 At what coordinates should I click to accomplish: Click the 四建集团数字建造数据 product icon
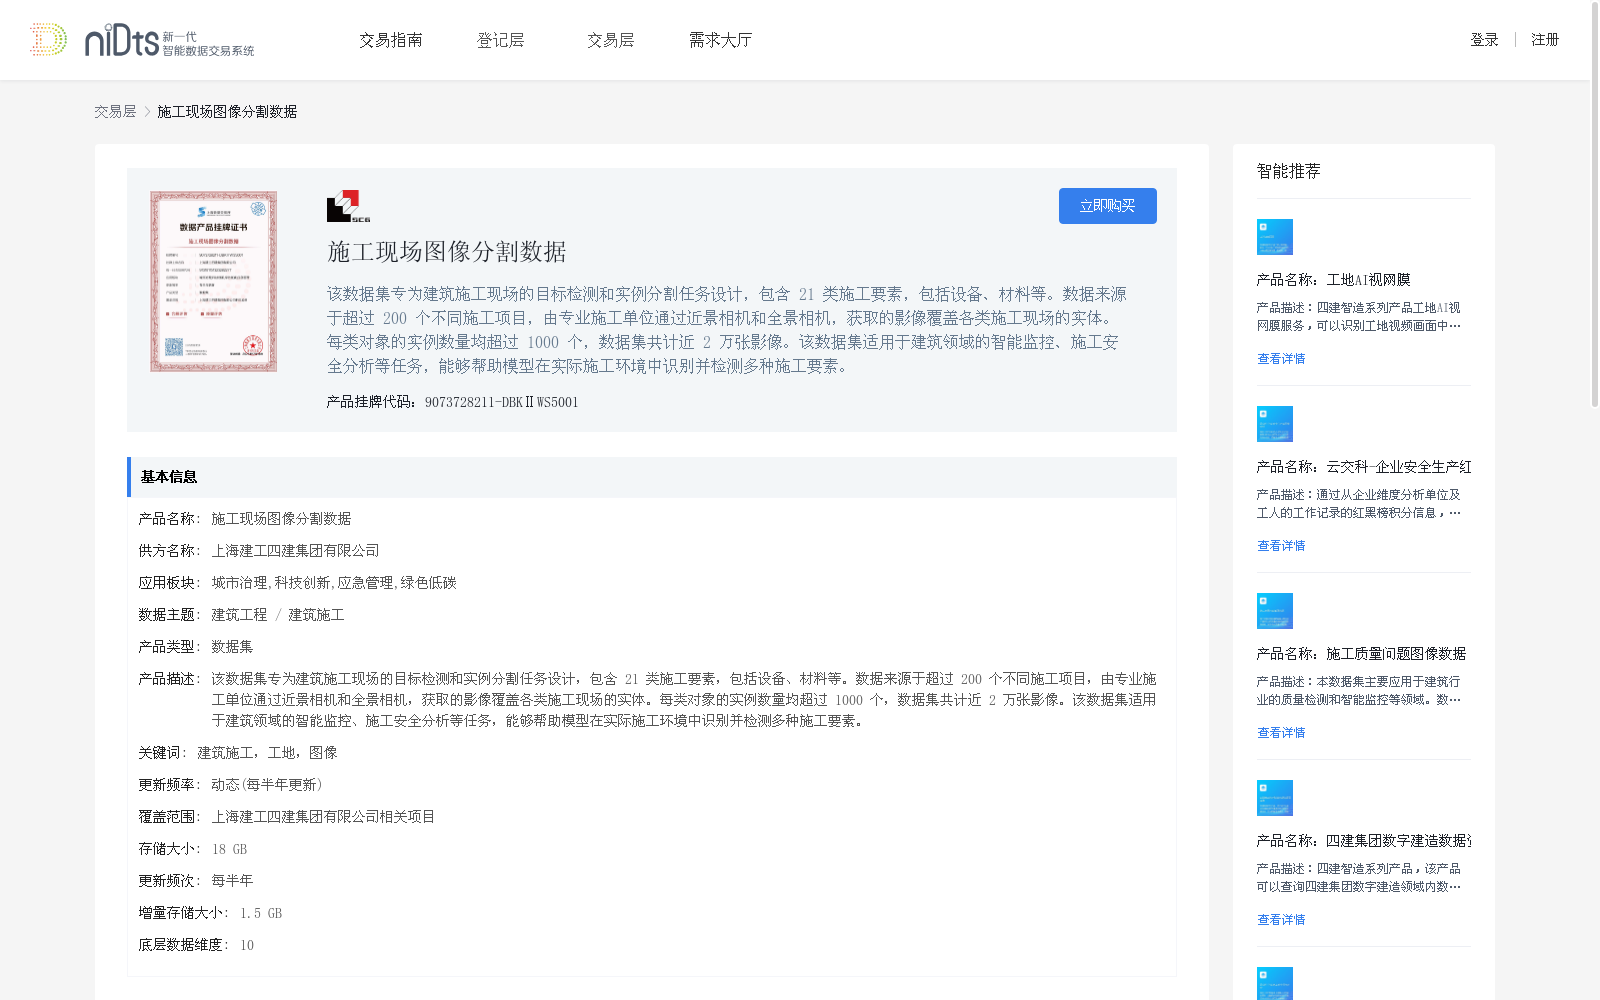pos(1275,798)
